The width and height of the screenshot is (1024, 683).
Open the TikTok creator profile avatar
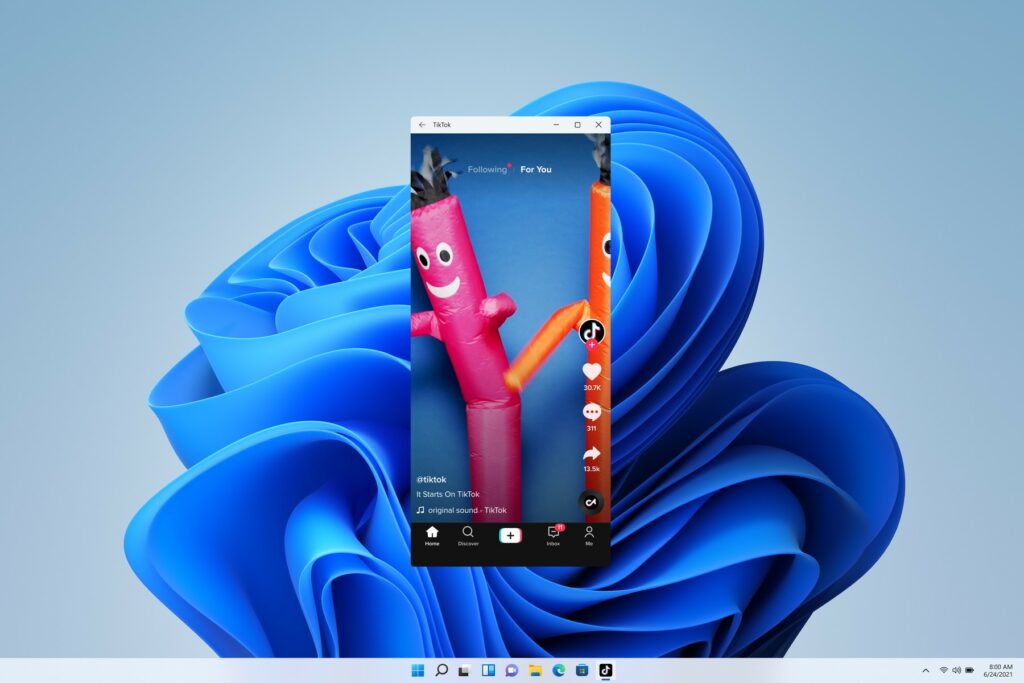pyautogui.click(x=592, y=332)
